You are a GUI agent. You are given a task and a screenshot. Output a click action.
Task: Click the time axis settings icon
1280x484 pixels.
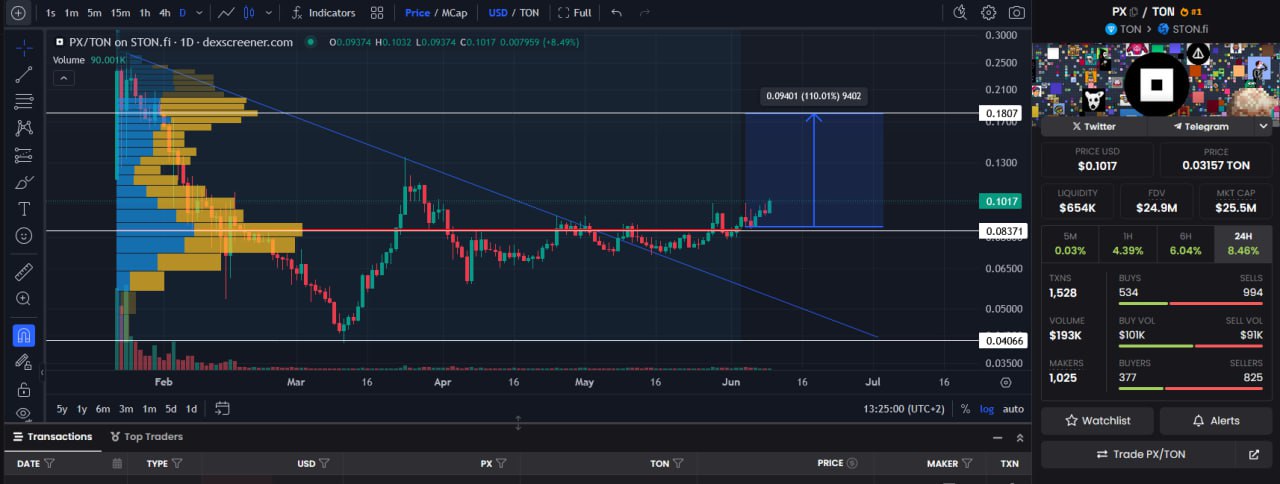(x=1006, y=382)
